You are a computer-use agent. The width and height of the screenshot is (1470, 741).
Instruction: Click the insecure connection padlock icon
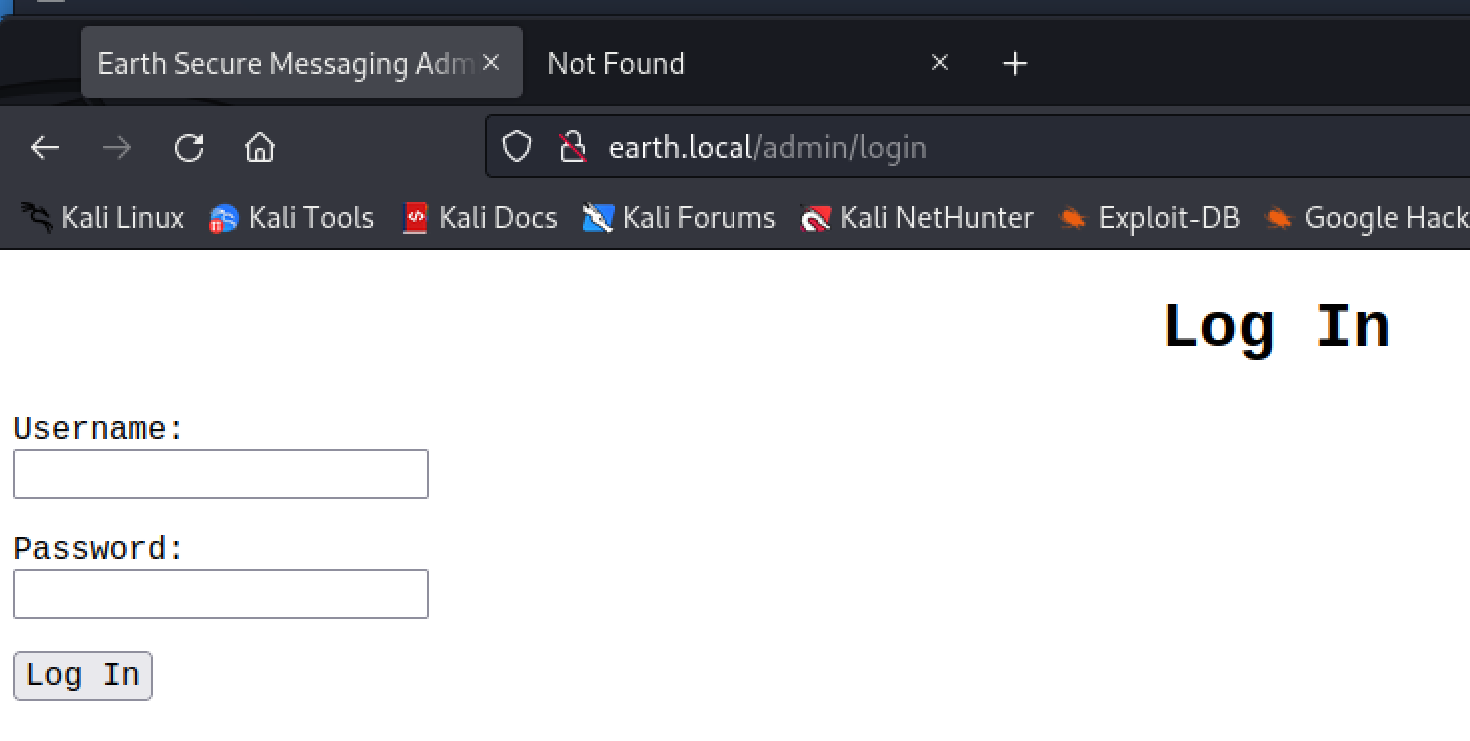[x=572, y=148]
